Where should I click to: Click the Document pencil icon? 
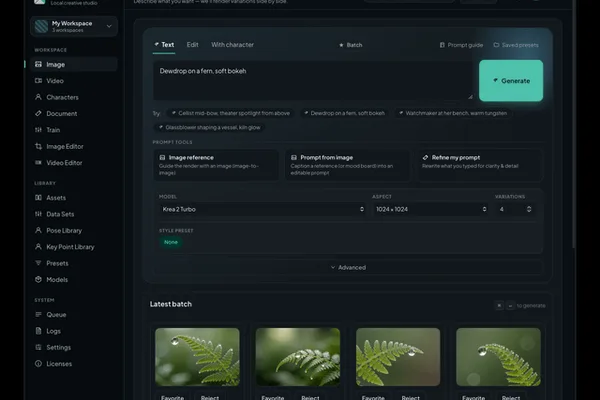point(38,113)
